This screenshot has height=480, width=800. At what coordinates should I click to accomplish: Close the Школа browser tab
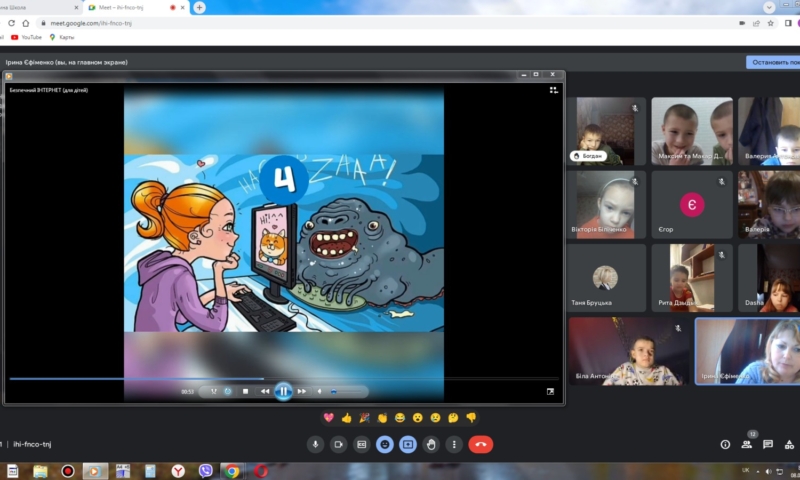click(77, 8)
